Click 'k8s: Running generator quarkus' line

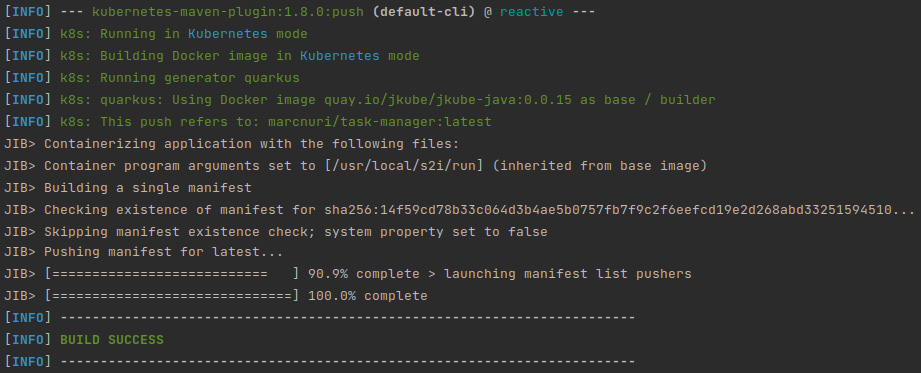click(180, 78)
